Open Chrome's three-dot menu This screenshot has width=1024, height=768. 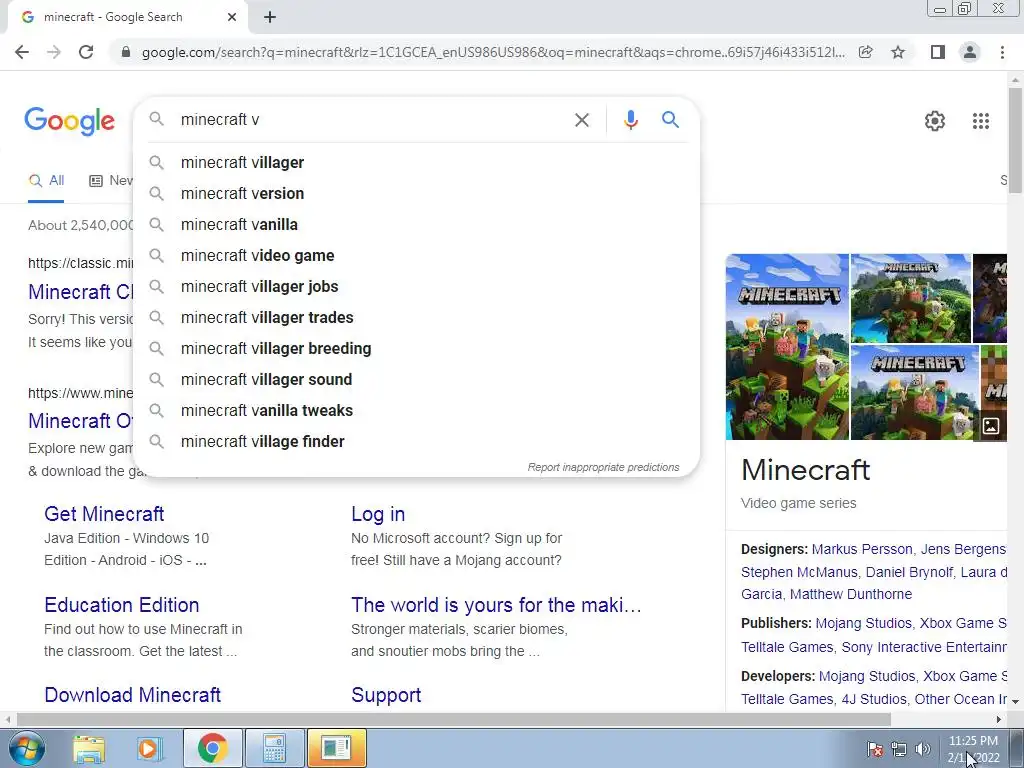tap(1002, 52)
